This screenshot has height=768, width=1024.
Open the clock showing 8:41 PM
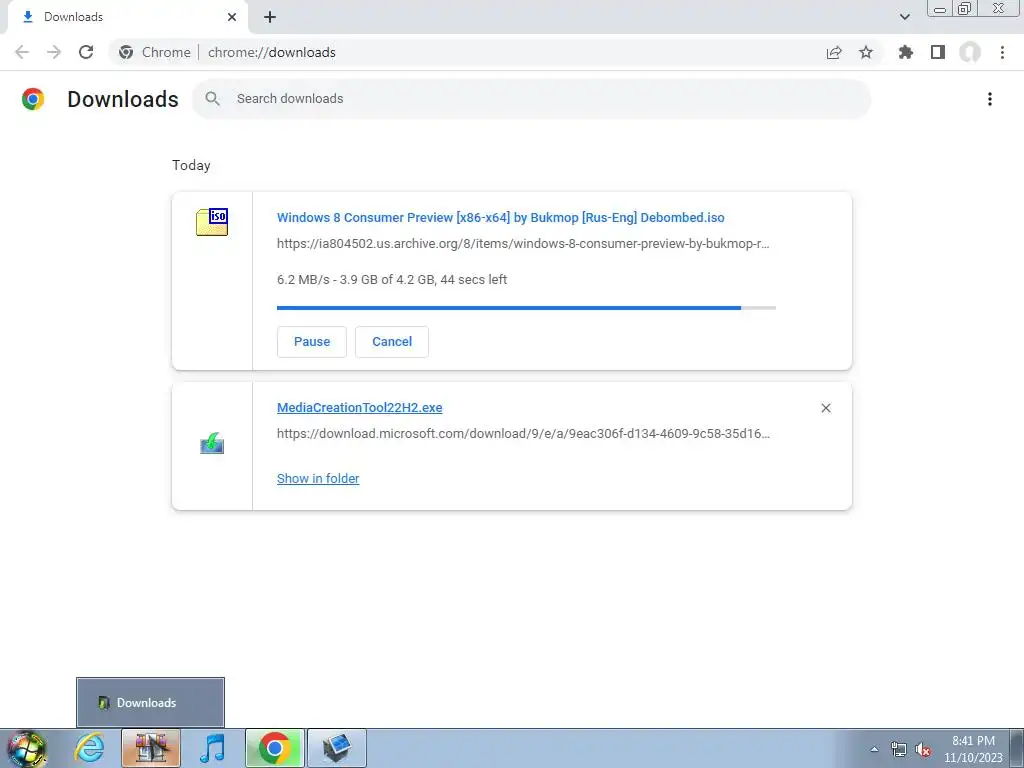pyautogui.click(x=973, y=749)
